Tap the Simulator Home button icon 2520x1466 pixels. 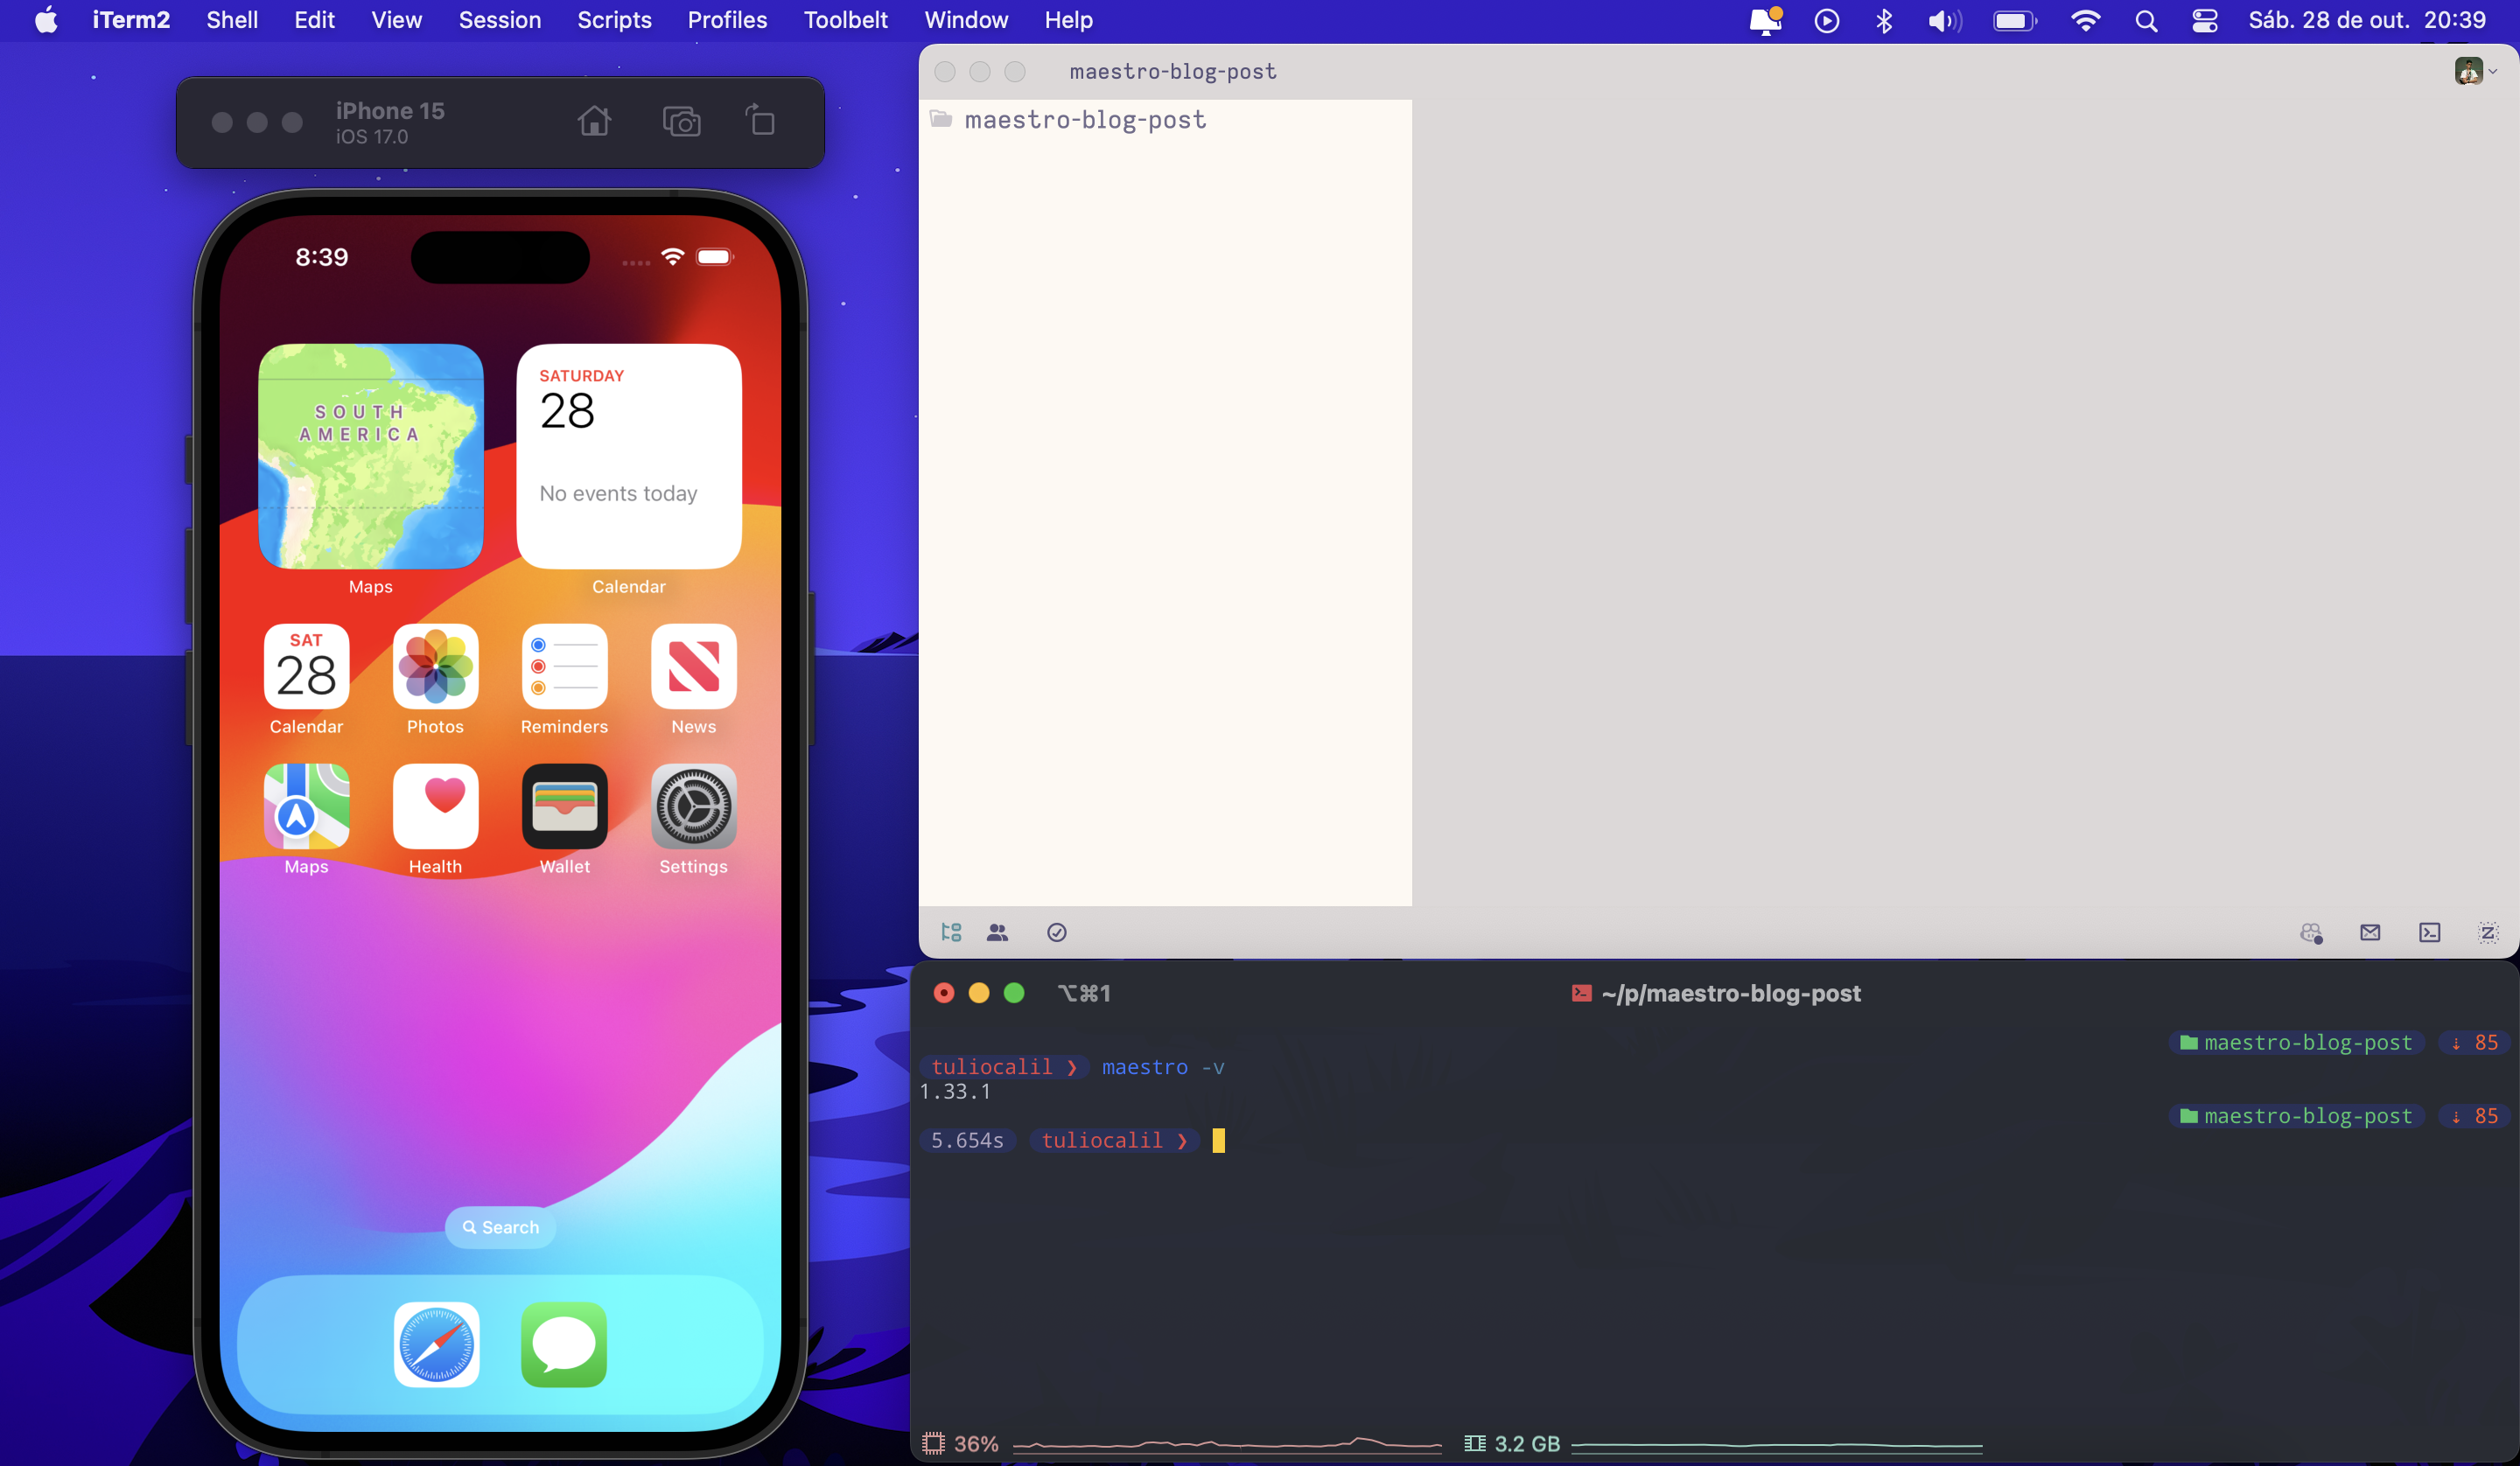click(594, 121)
